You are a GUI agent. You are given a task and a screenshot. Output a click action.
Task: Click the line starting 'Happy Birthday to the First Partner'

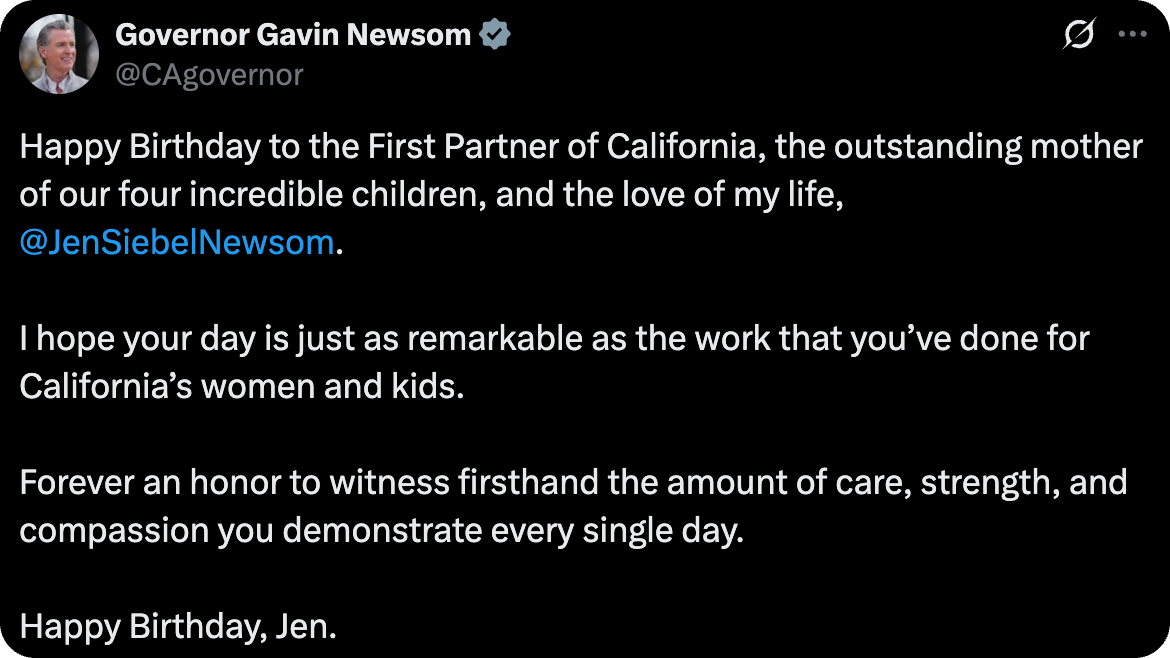pyautogui.click(x=581, y=147)
